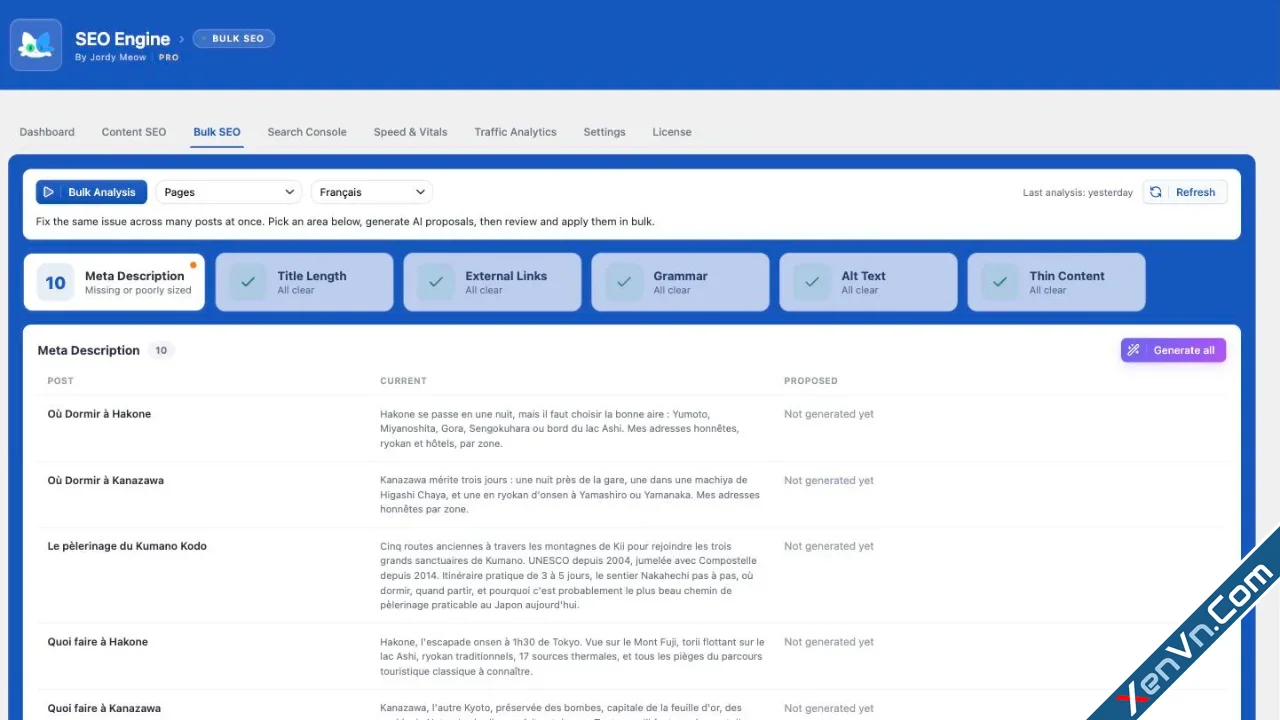Viewport: 1280px width, 720px height.
Task: Switch to the Dashboard tab
Action: pos(47,132)
